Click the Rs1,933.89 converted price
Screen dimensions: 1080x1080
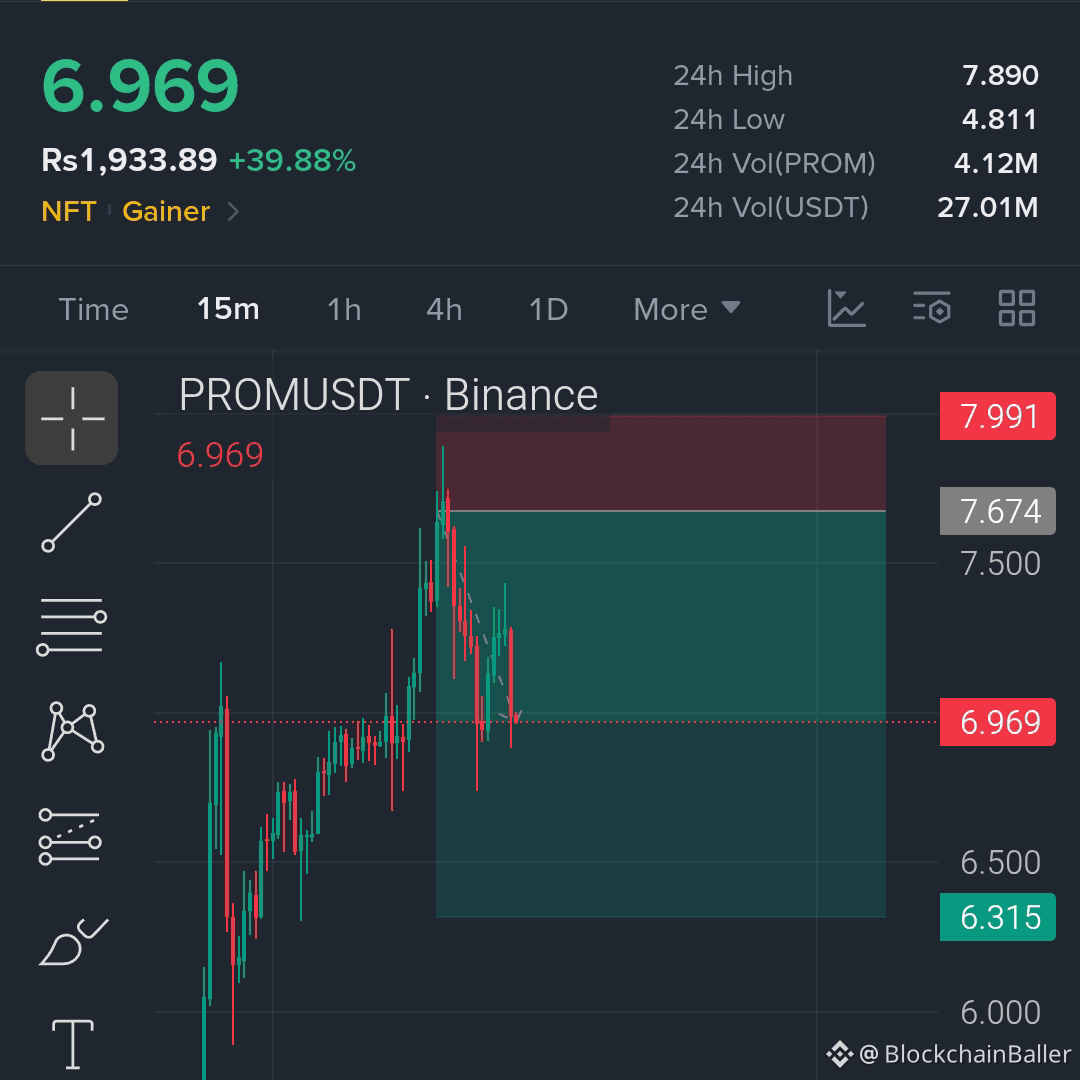[x=129, y=160]
